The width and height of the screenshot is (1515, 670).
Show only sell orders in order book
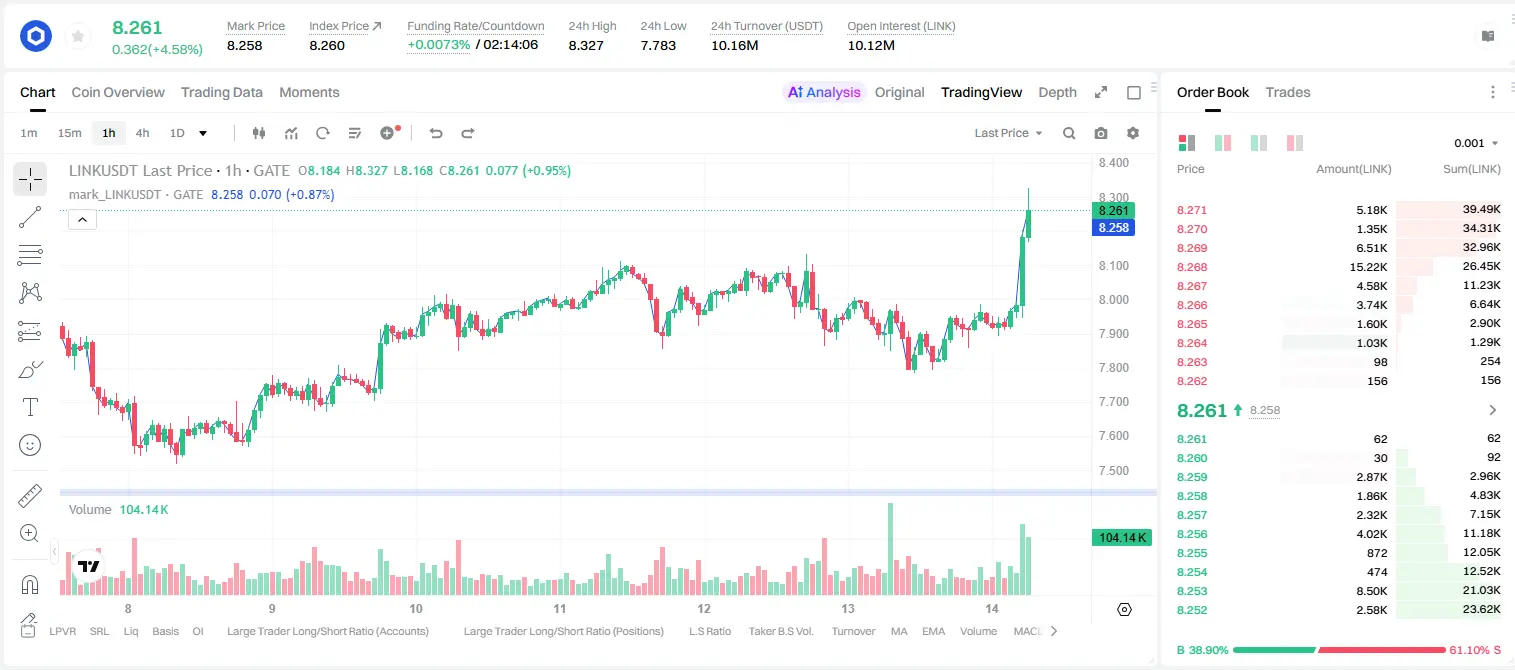[1294, 143]
